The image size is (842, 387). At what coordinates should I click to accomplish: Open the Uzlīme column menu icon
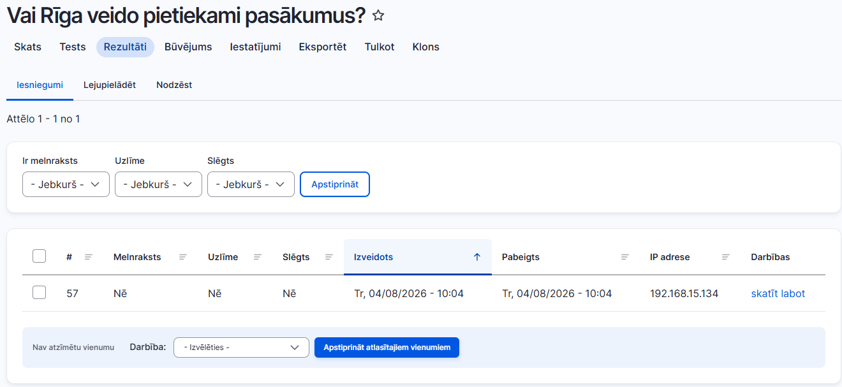pos(258,257)
